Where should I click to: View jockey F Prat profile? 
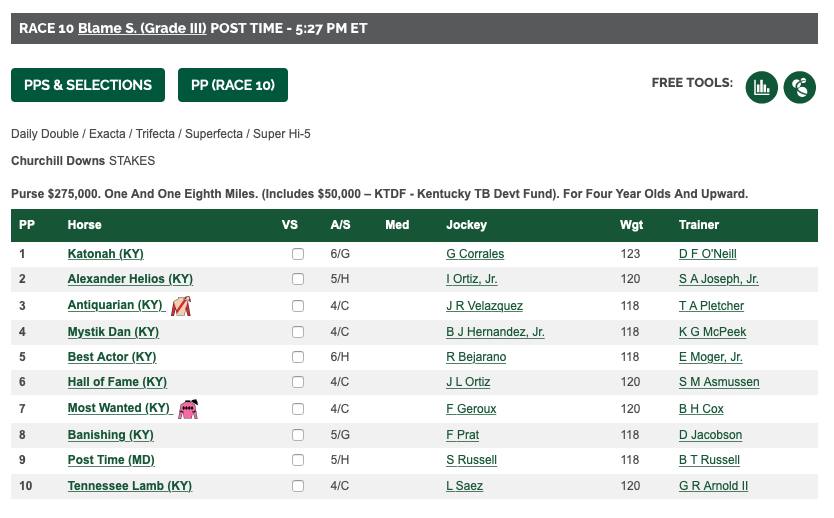pyautogui.click(x=463, y=435)
